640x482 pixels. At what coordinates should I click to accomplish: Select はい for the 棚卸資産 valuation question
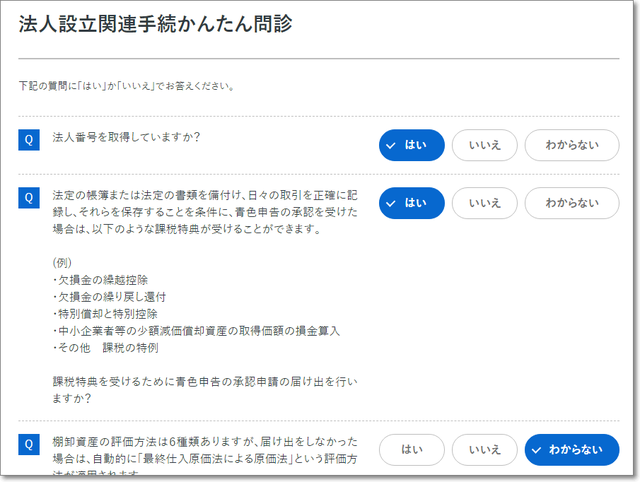tap(411, 450)
